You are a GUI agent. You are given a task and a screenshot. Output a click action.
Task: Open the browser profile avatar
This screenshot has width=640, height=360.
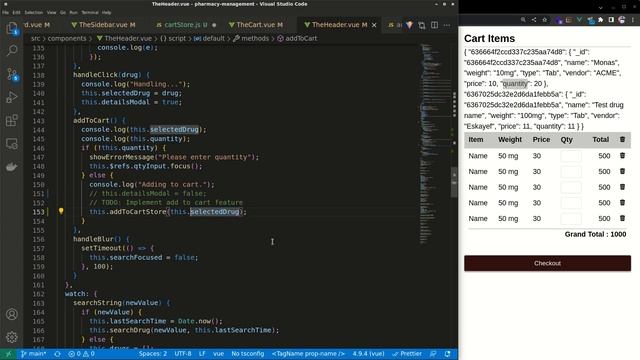(622, 20)
